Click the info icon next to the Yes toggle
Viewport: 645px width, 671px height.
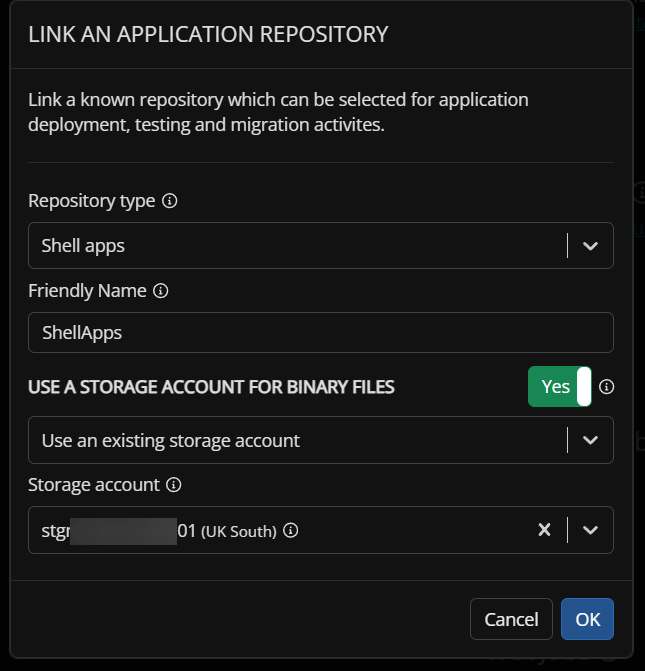606,387
